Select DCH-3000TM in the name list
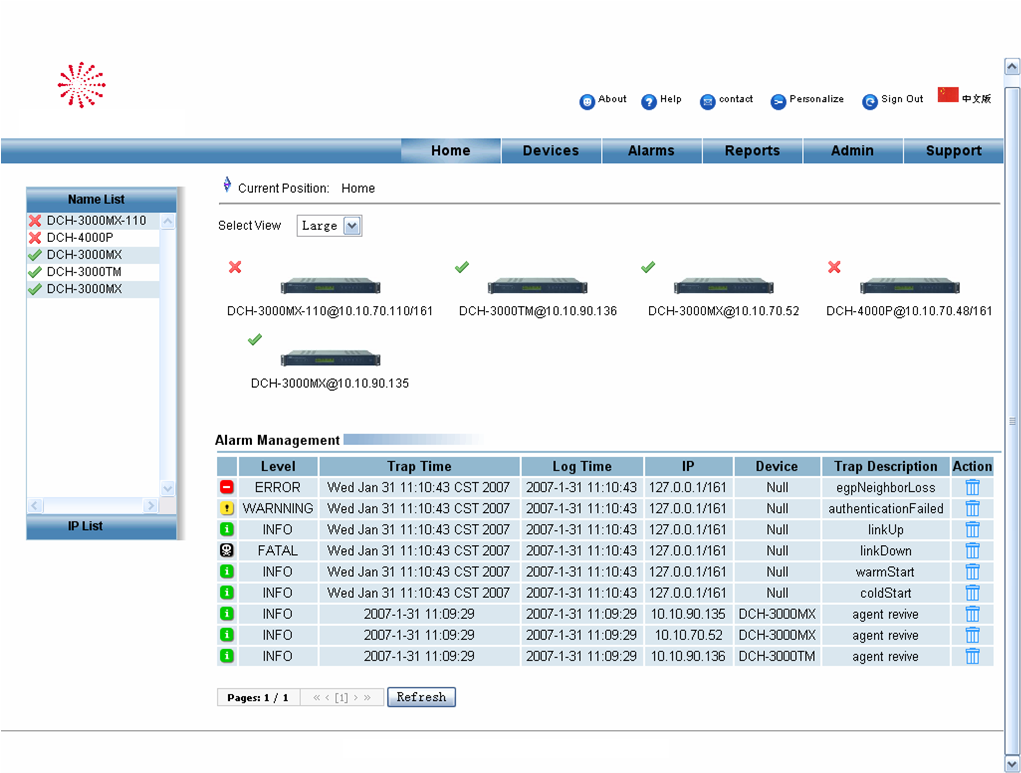 84,272
